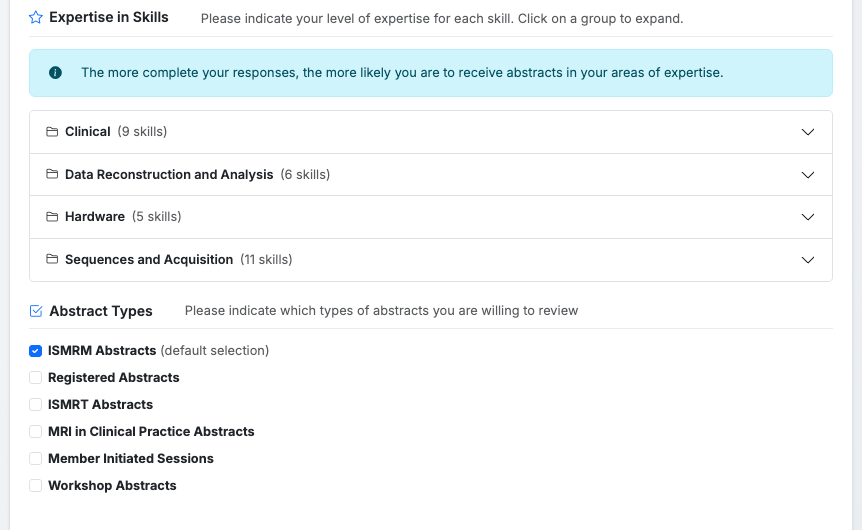Click folder icon for Data Reconstruction and Analysis
The height and width of the screenshot is (530, 862).
tap(52, 175)
